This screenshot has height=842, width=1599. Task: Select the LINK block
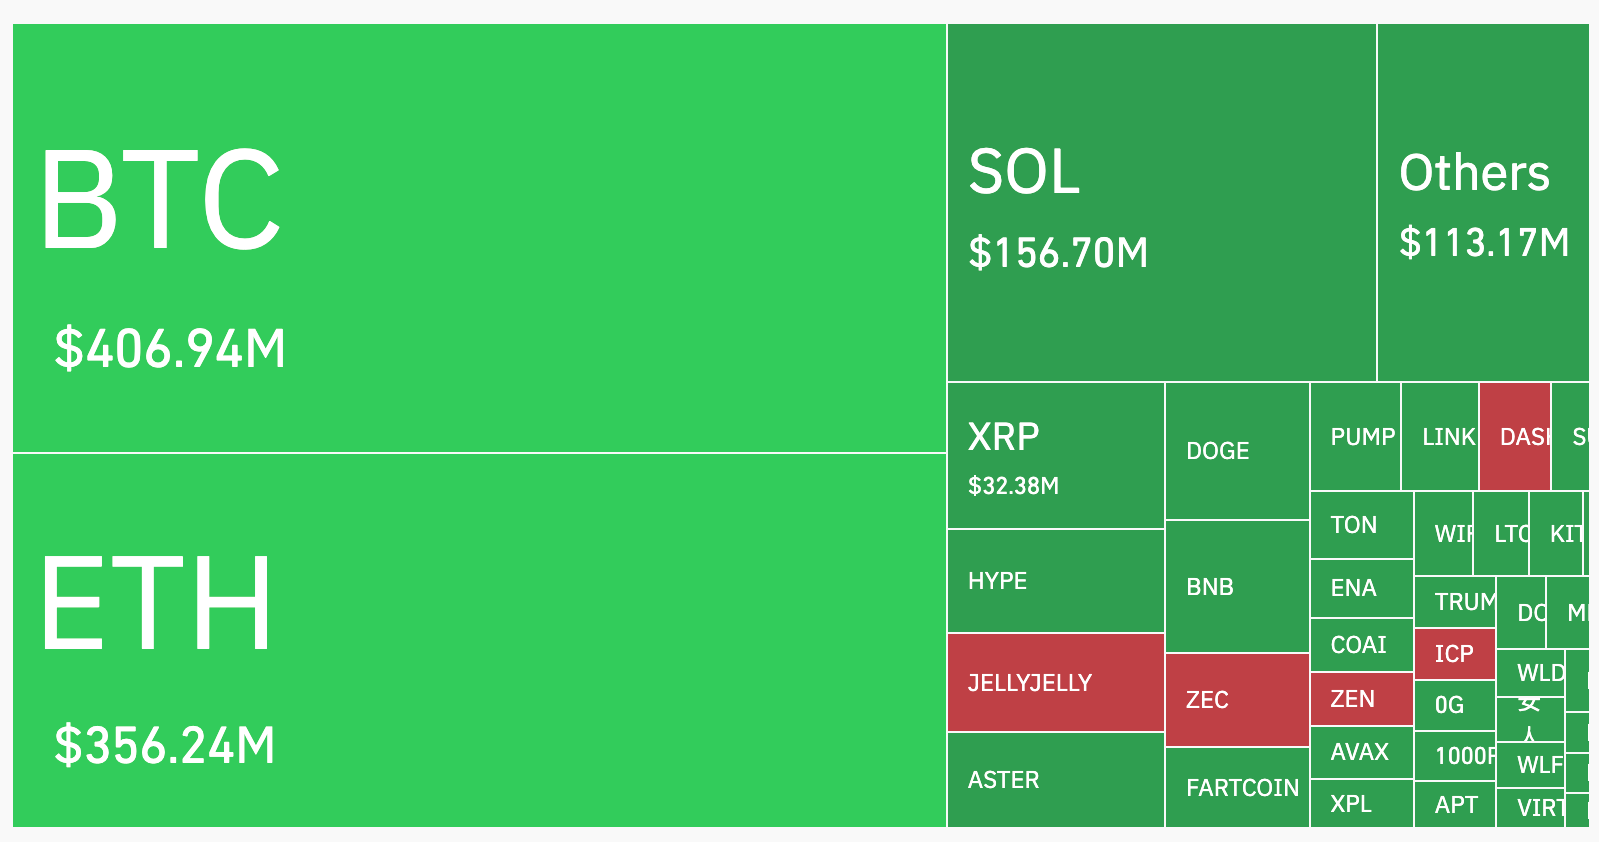click(1440, 437)
